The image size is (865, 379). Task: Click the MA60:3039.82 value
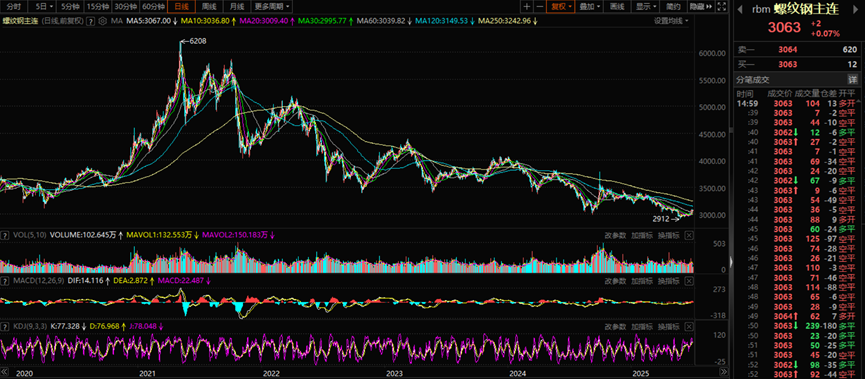tap(381, 20)
